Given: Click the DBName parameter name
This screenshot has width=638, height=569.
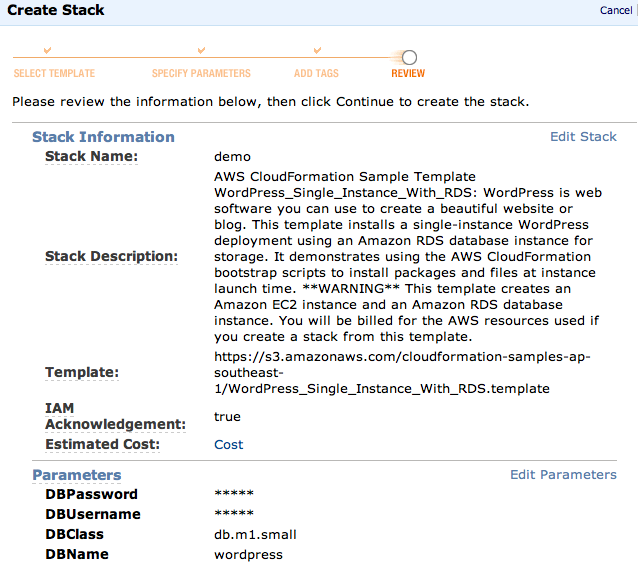Looking at the screenshot, I should [x=77, y=554].
